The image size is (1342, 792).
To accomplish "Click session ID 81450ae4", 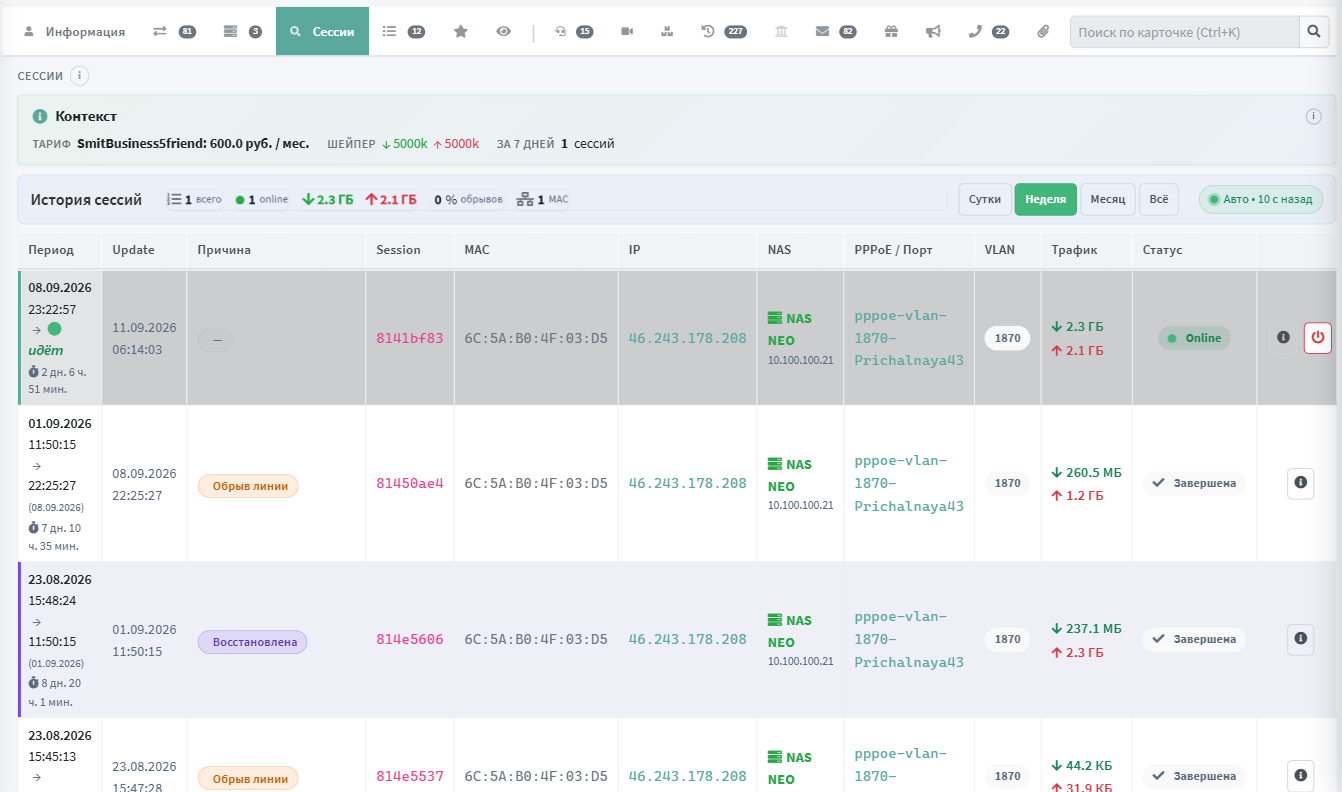I will (x=410, y=483).
